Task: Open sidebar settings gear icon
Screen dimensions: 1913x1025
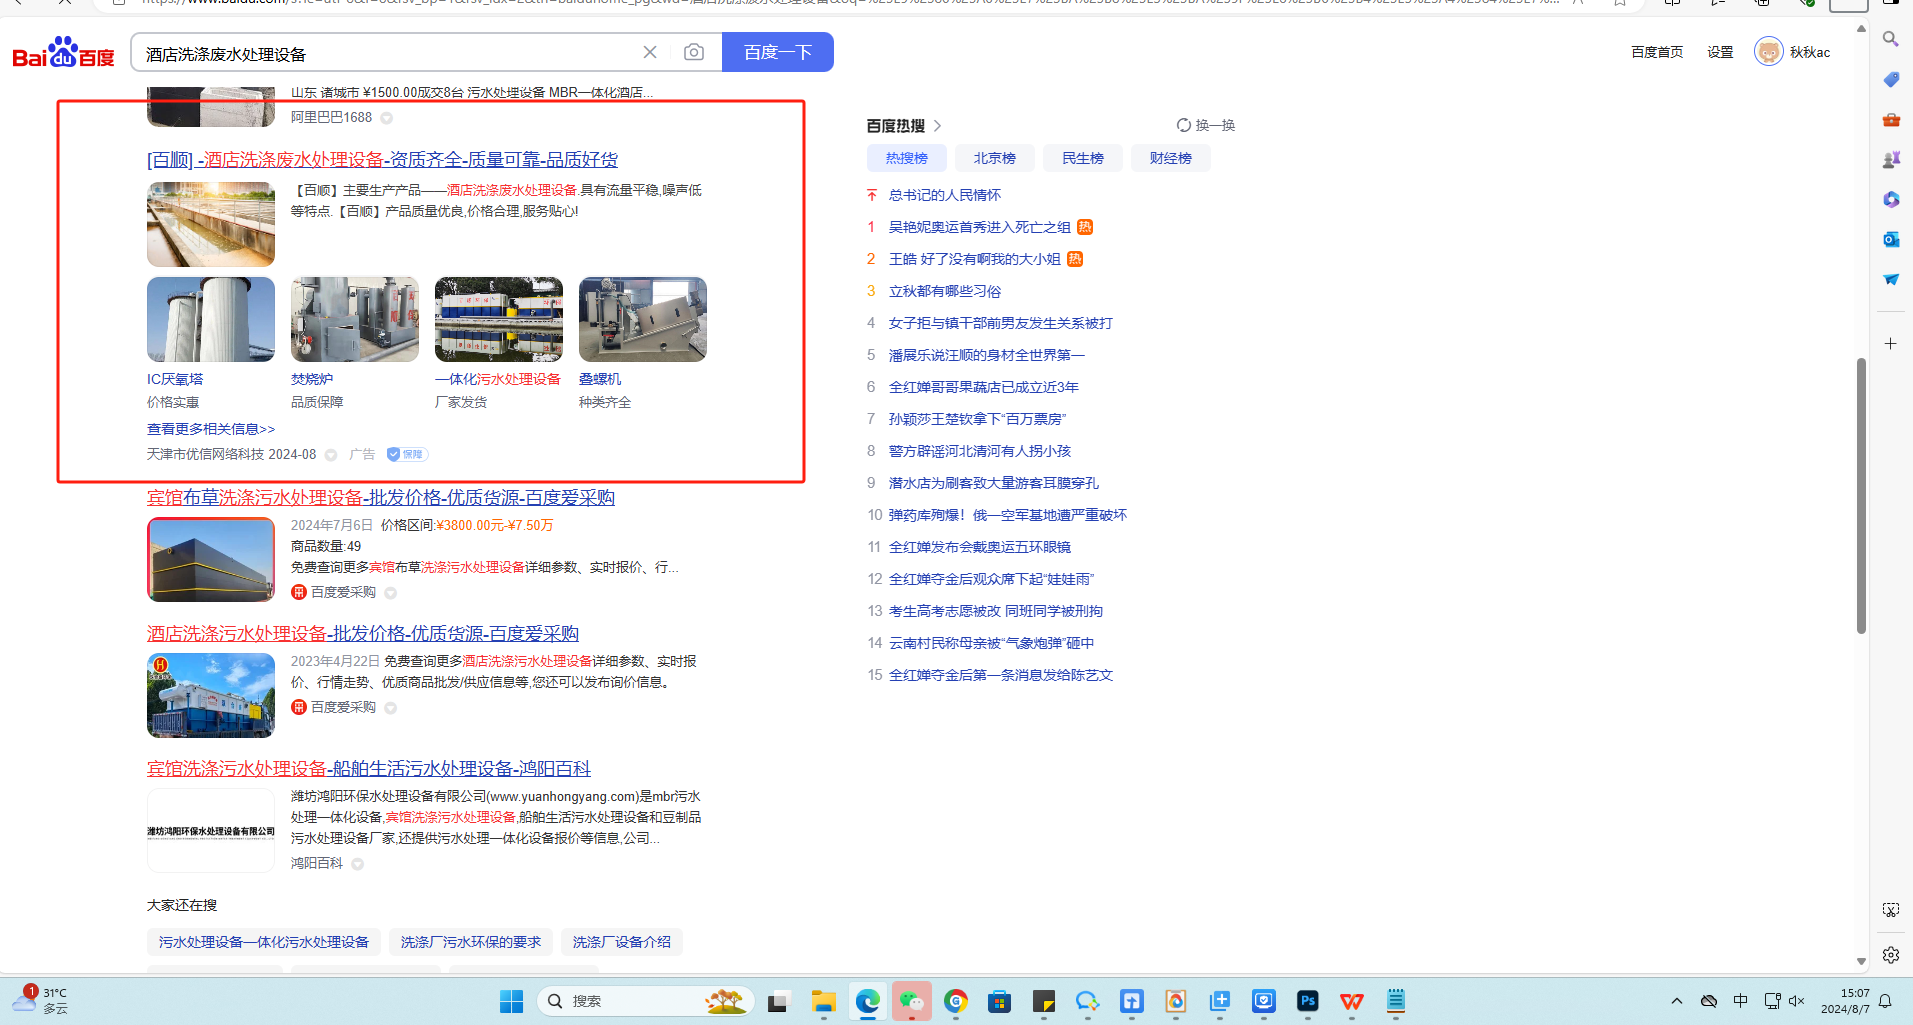Action: tap(1890, 955)
